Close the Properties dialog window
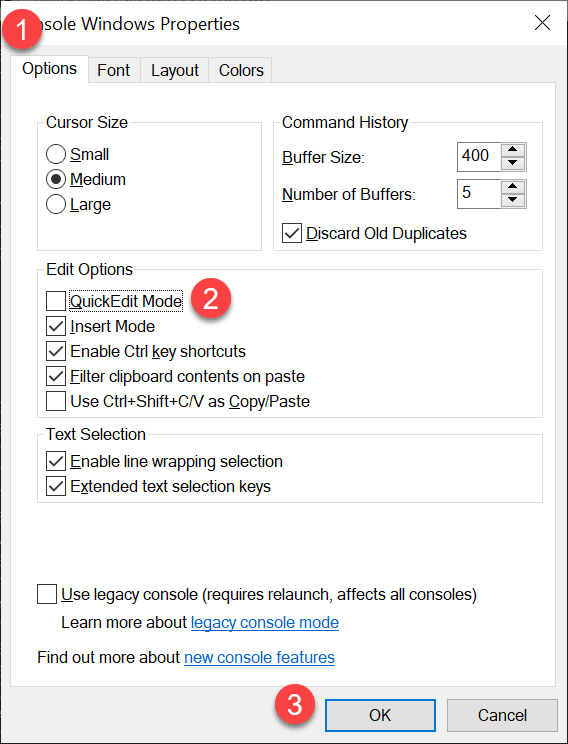The image size is (568, 744). pos(542,23)
